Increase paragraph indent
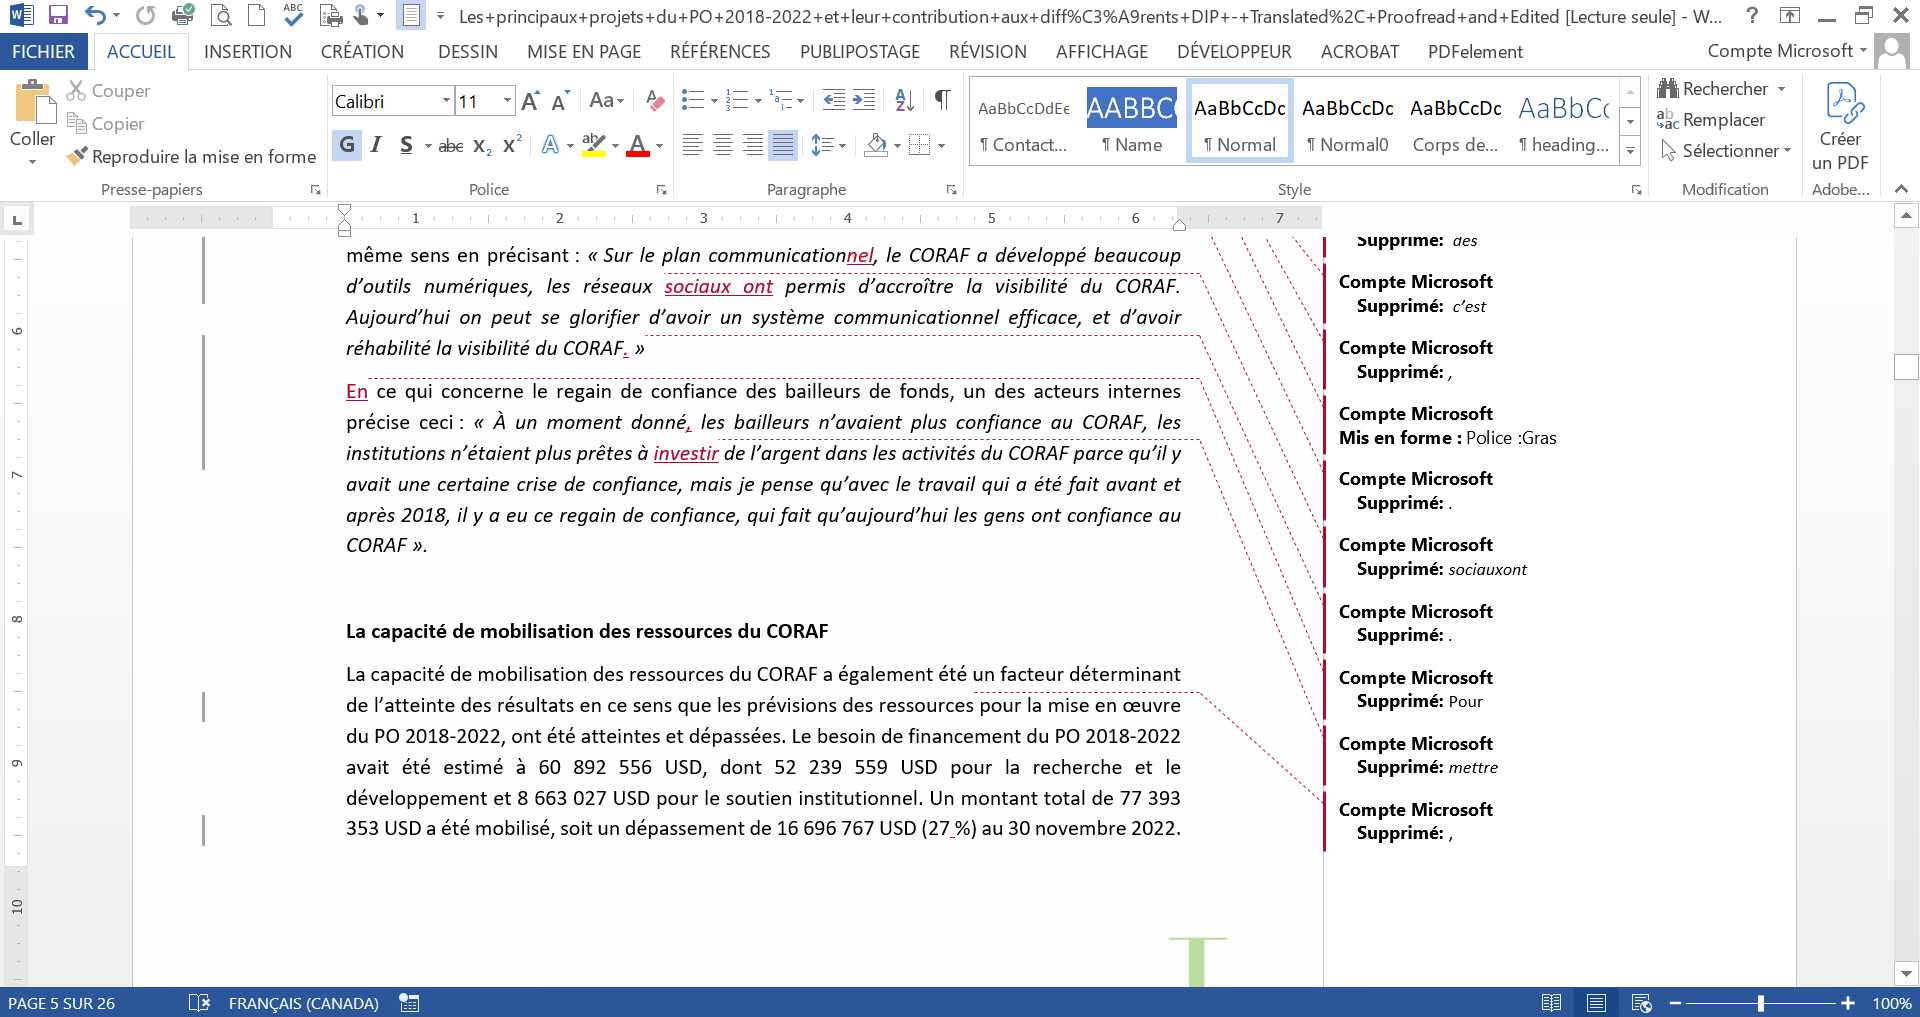The width and height of the screenshot is (1920, 1017). pyautogui.click(x=864, y=100)
